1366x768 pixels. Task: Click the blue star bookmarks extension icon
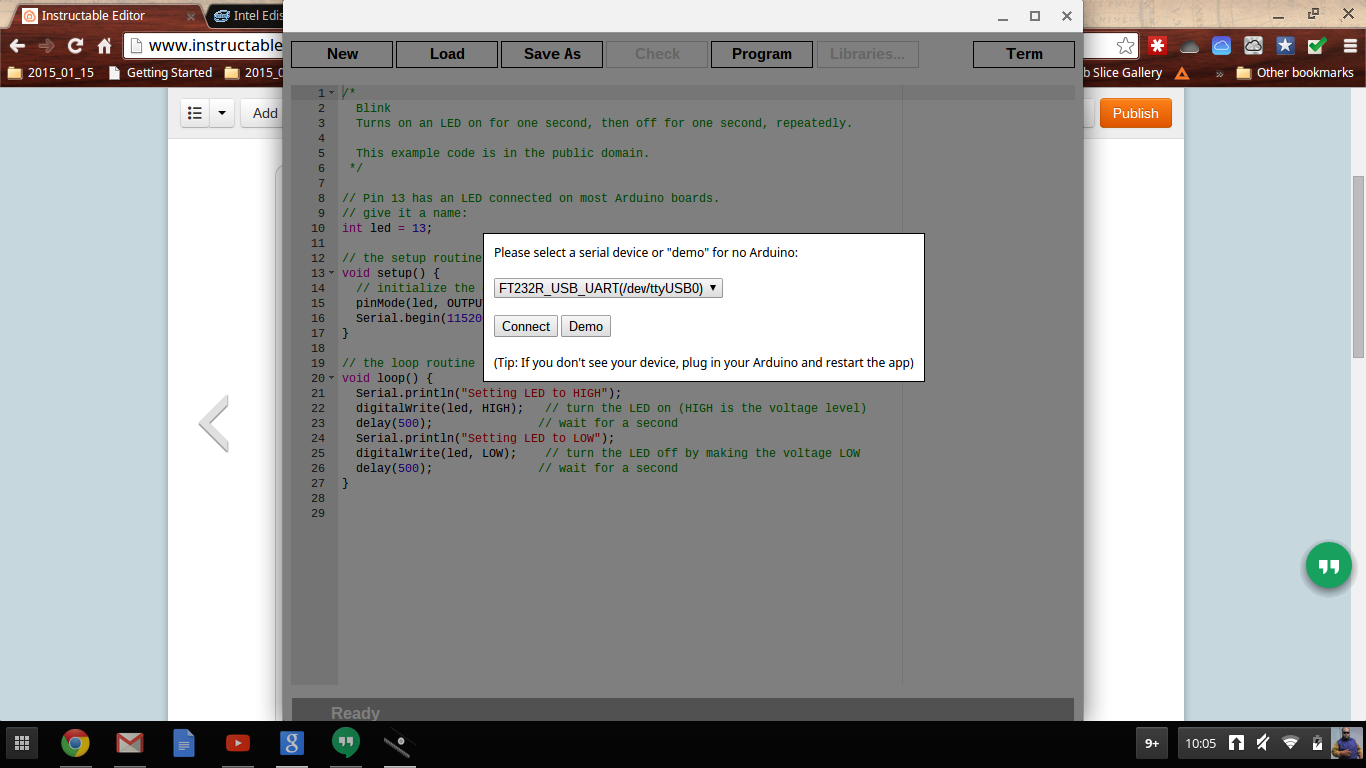click(1284, 45)
